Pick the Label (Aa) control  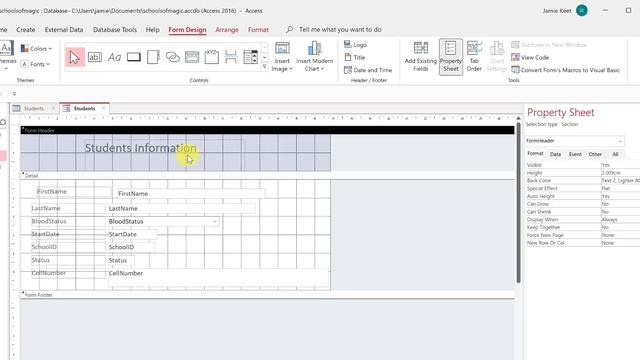tap(114, 57)
